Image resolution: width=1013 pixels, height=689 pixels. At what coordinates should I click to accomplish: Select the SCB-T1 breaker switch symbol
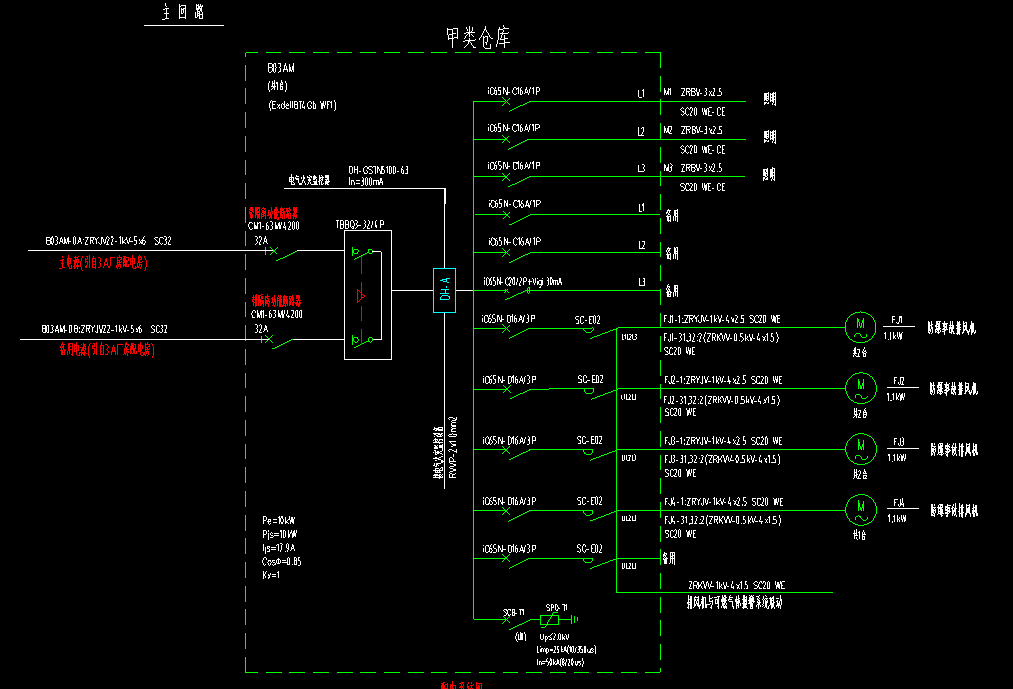pos(517,622)
